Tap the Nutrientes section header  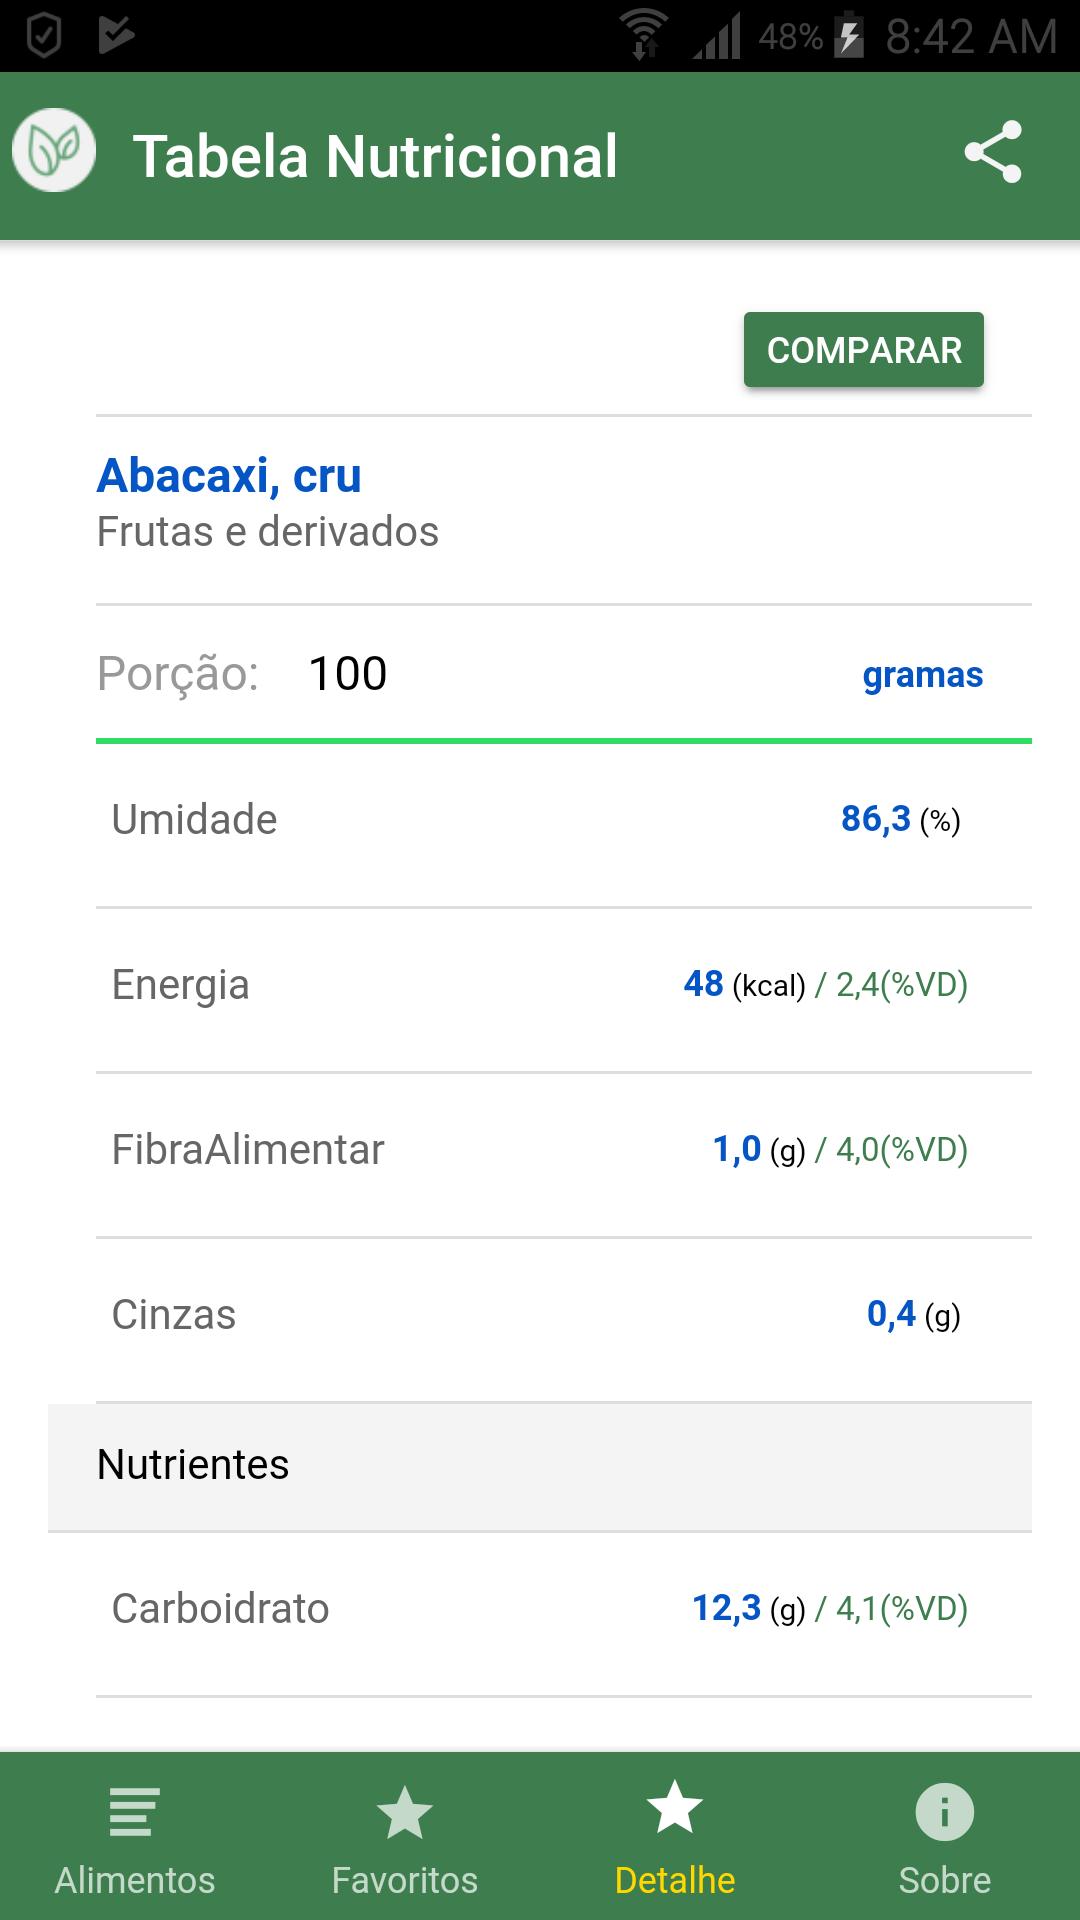(540, 1466)
